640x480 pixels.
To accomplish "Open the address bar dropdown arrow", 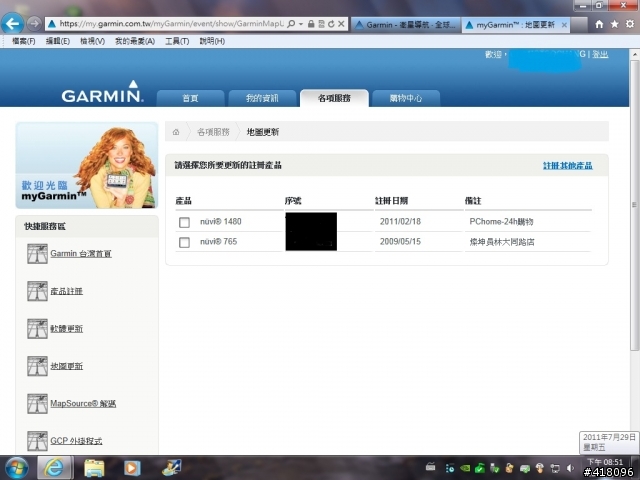I will coord(301,24).
